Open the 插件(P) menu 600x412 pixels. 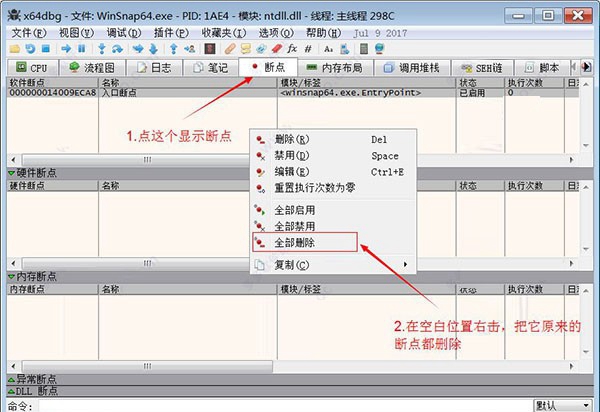pos(171,33)
